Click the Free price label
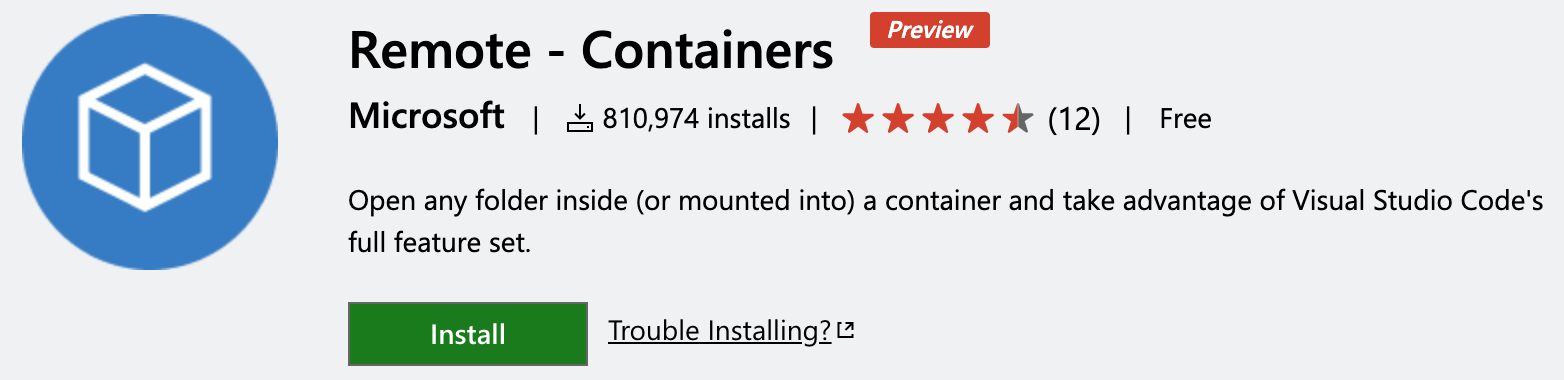 click(x=1185, y=120)
